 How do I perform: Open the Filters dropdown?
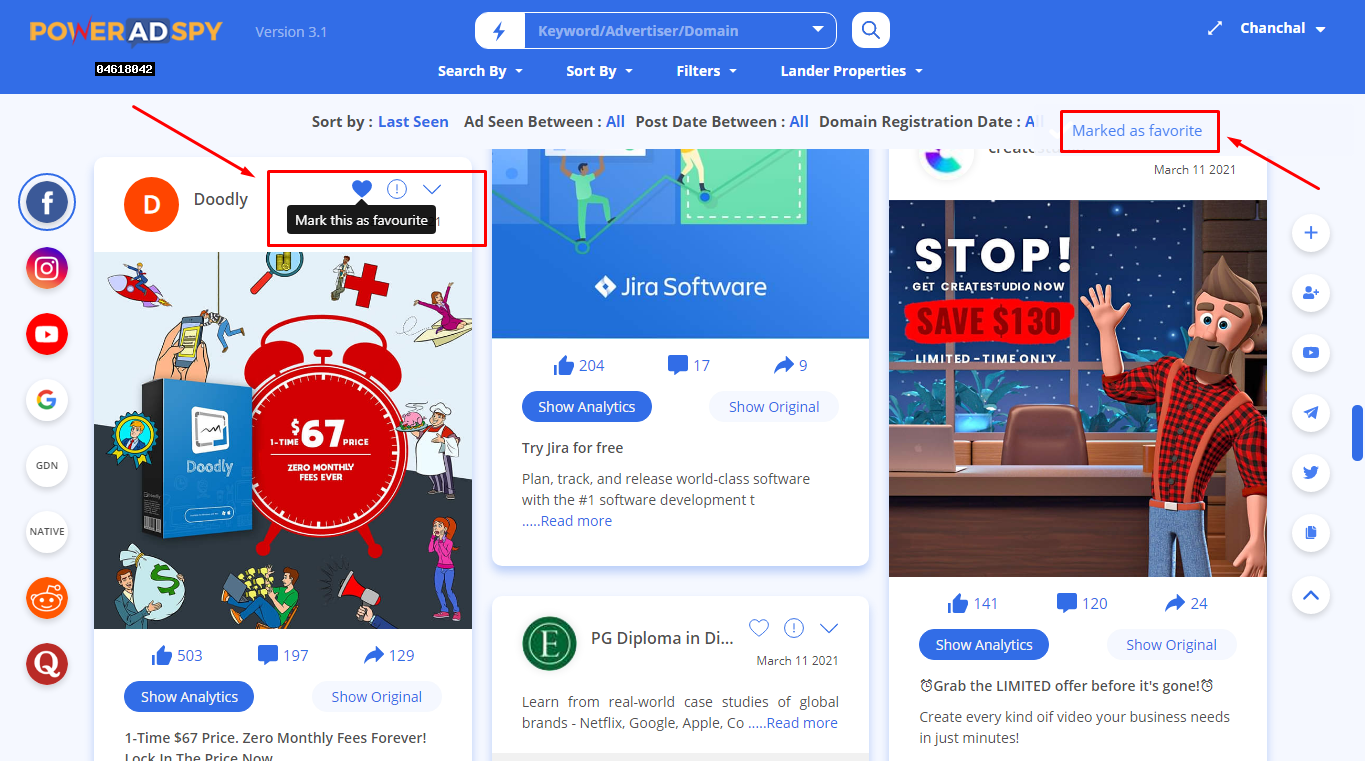coord(707,71)
